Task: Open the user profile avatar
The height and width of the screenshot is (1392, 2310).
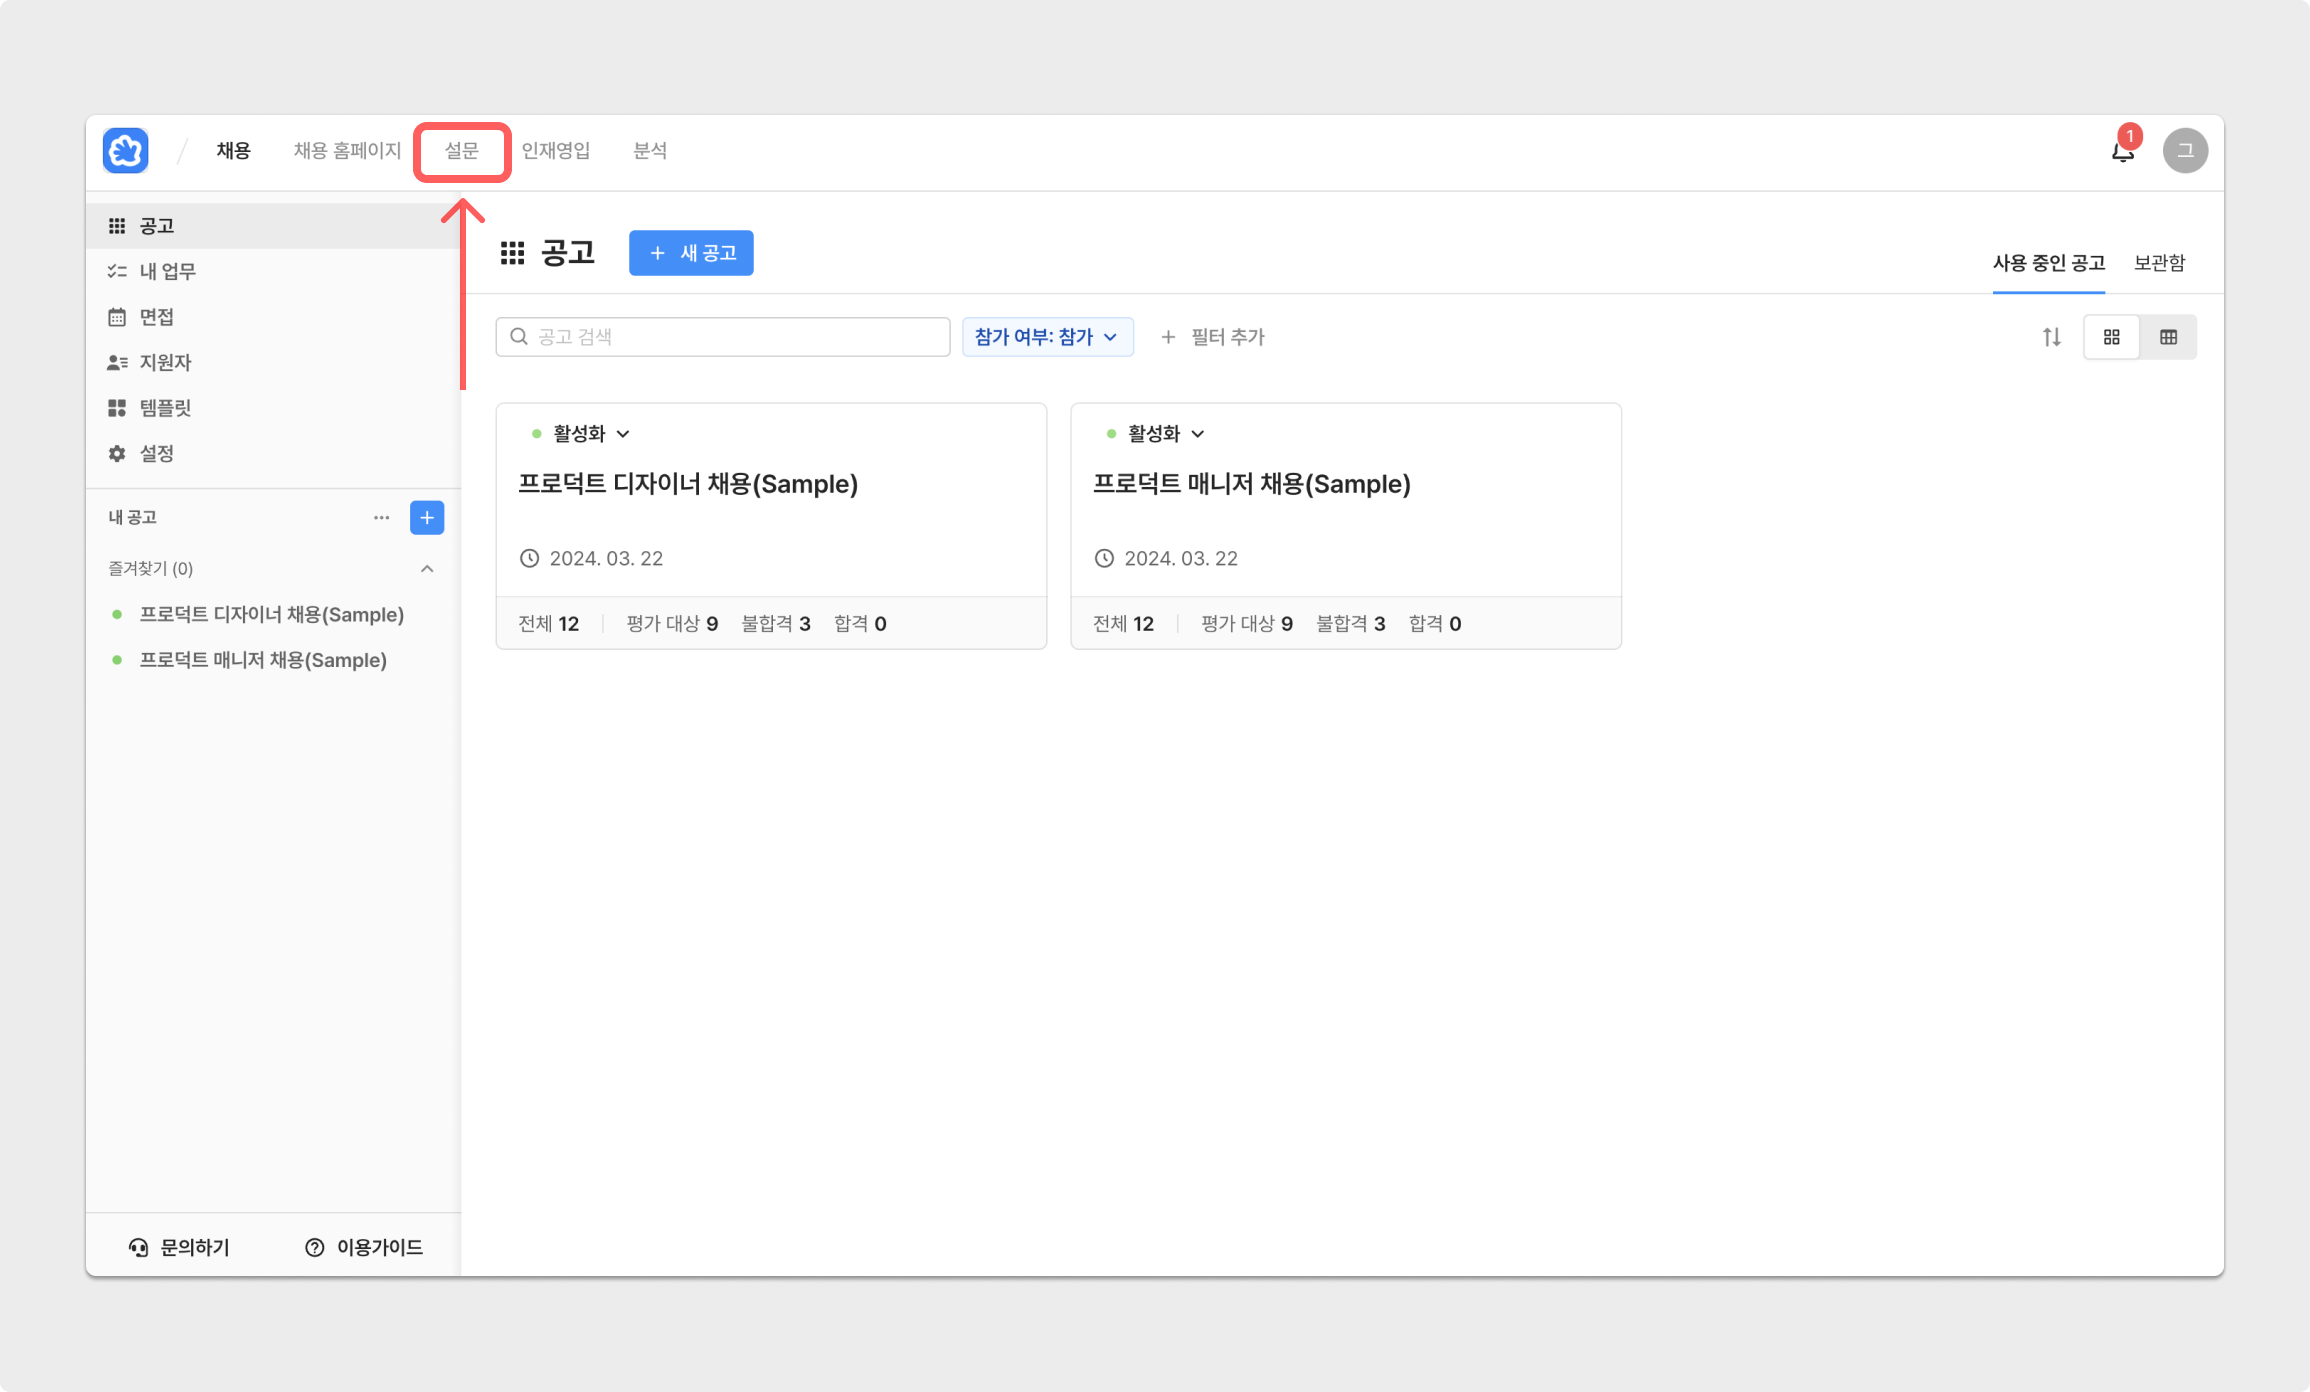Action: (2185, 151)
